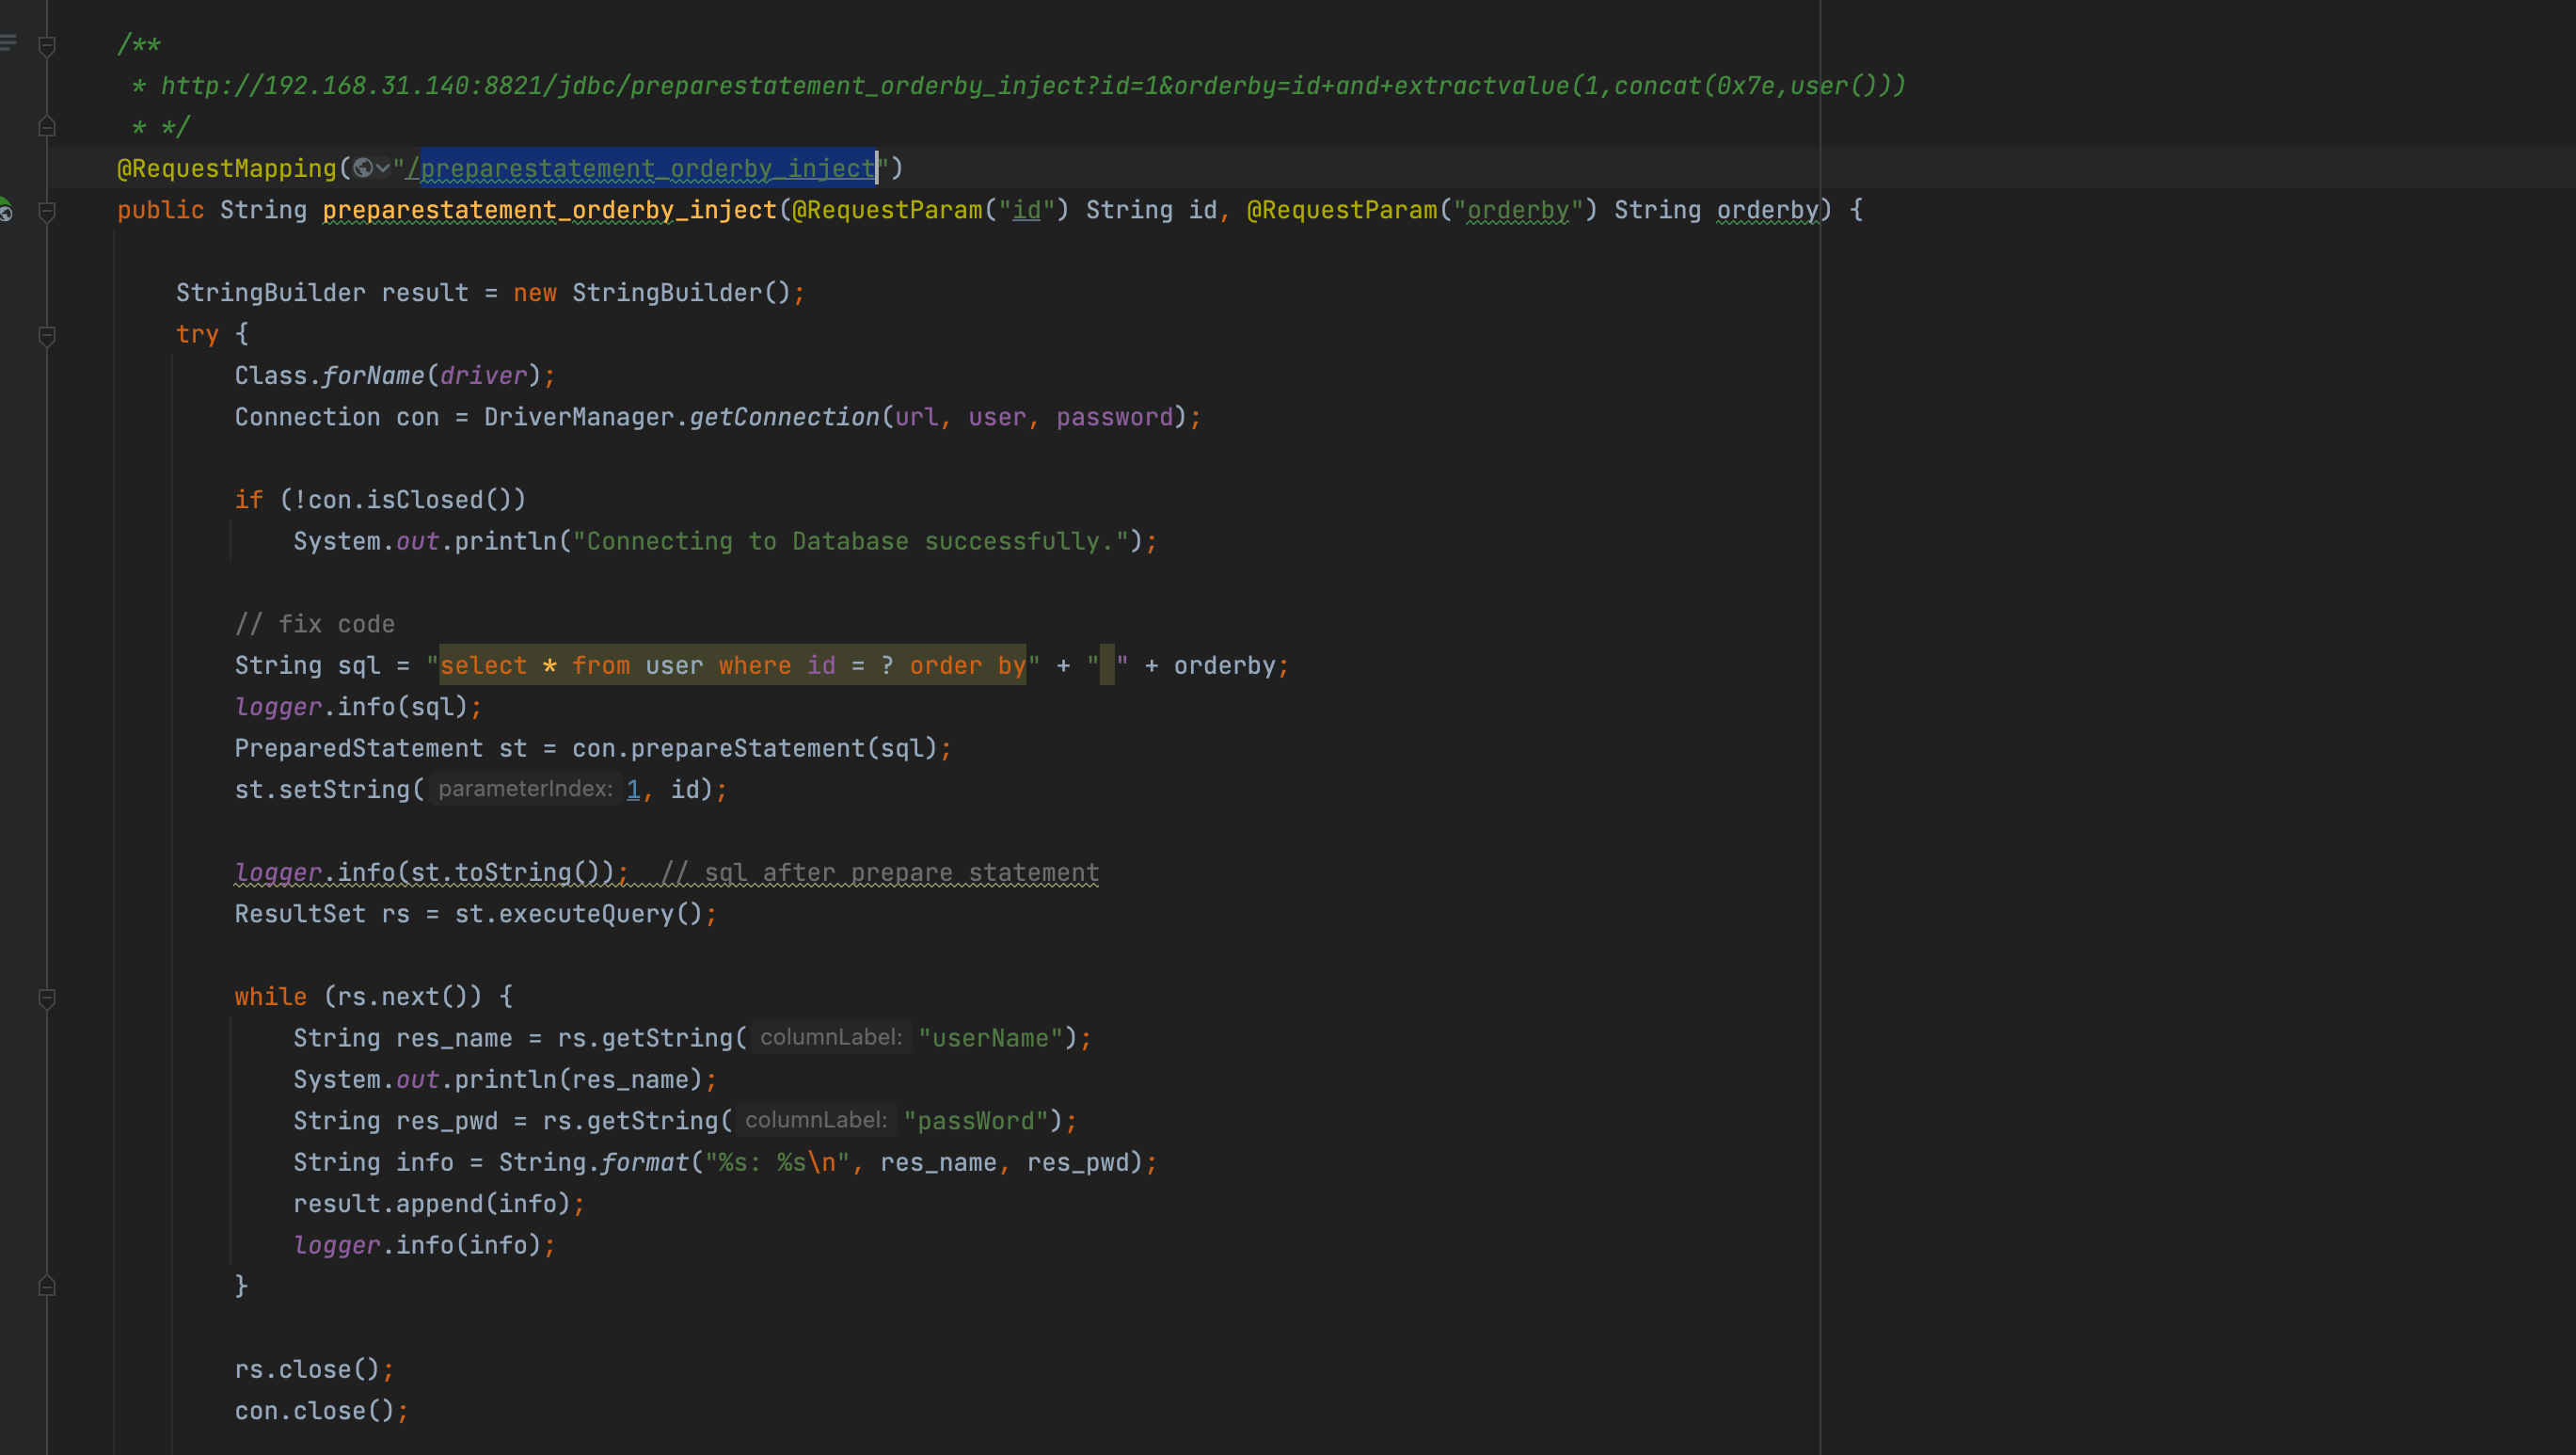Screen dimensions: 2576x1455
Task: Collapse the while loop via its fold marker
Action: coord(46,997)
